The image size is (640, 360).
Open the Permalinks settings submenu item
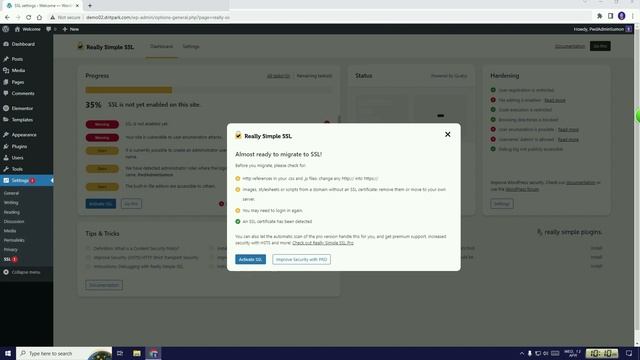14,240
